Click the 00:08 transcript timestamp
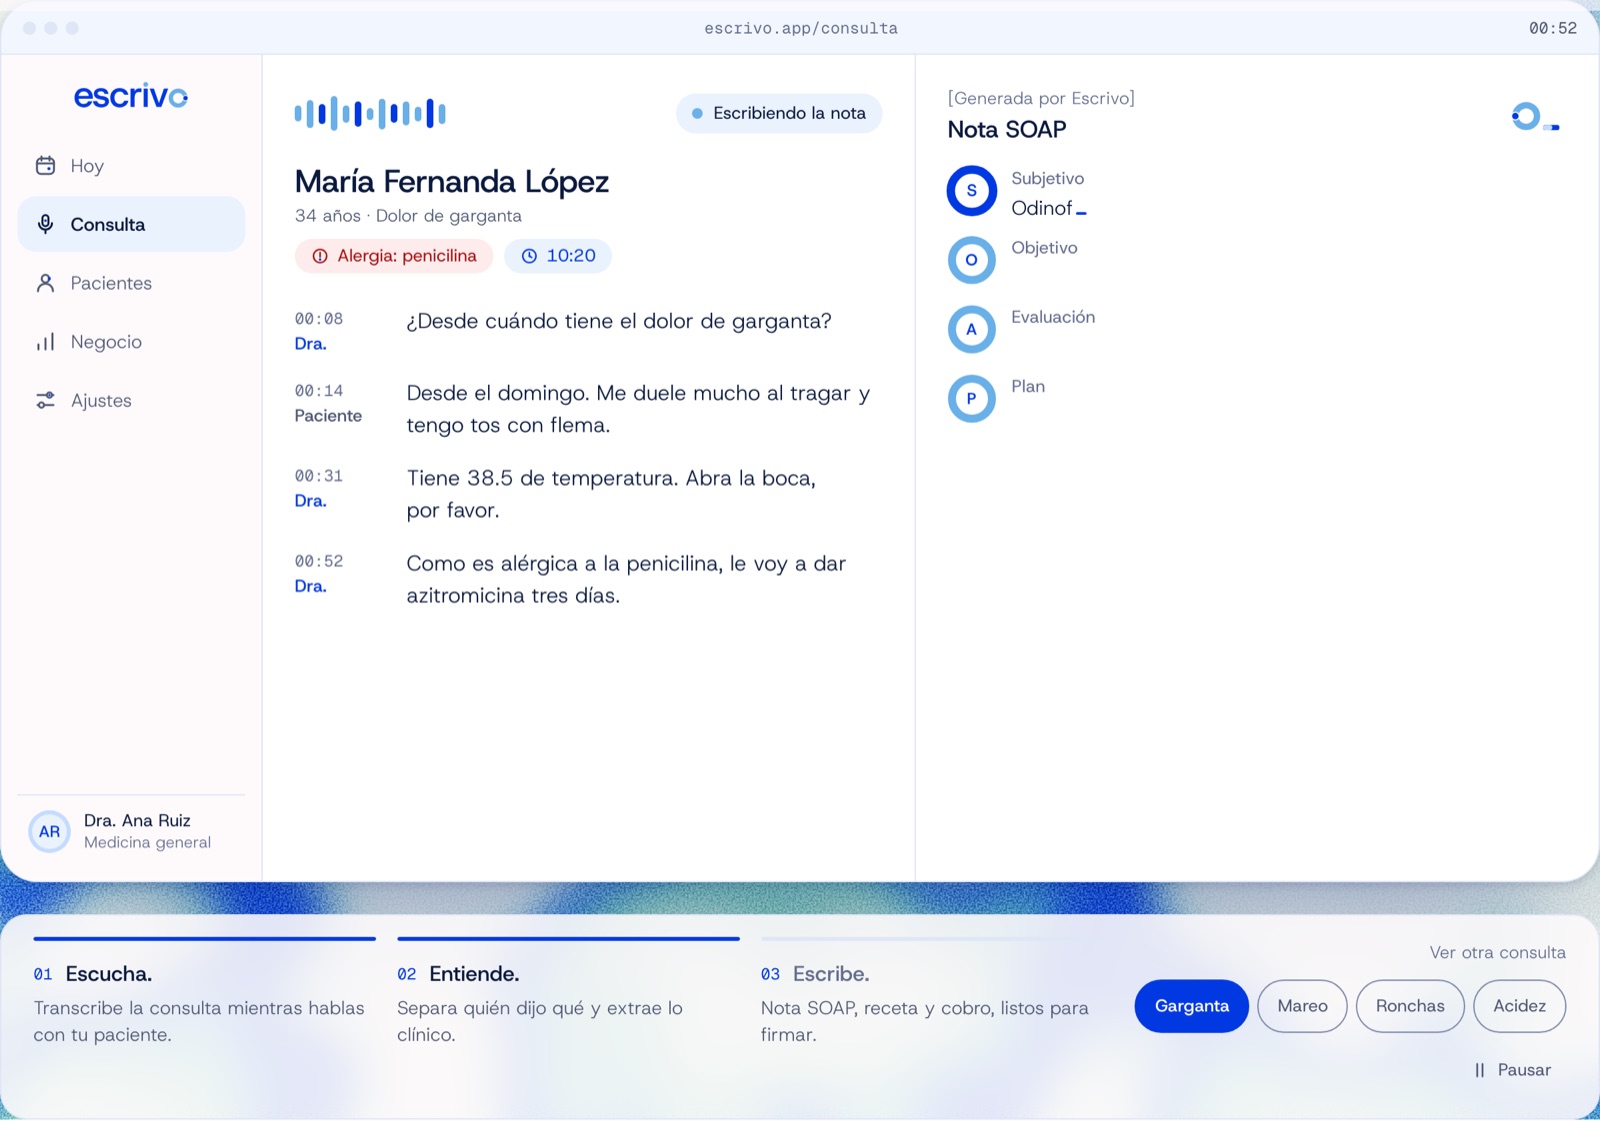 click(319, 319)
